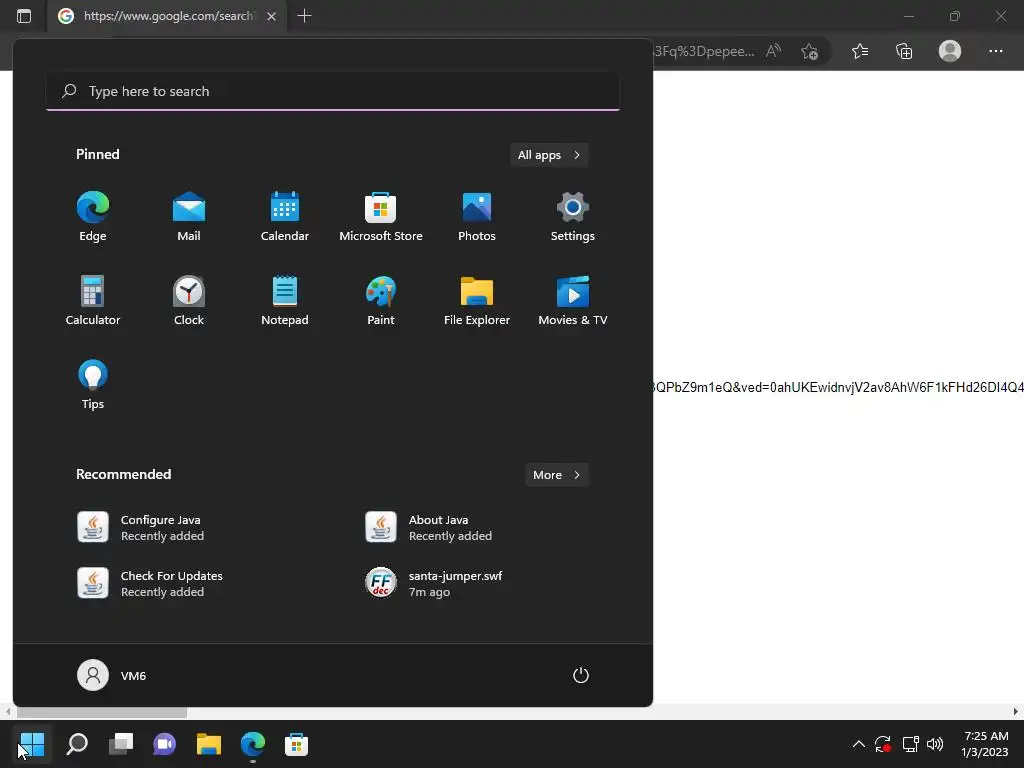Launch Paint

(x=381, y=301)
